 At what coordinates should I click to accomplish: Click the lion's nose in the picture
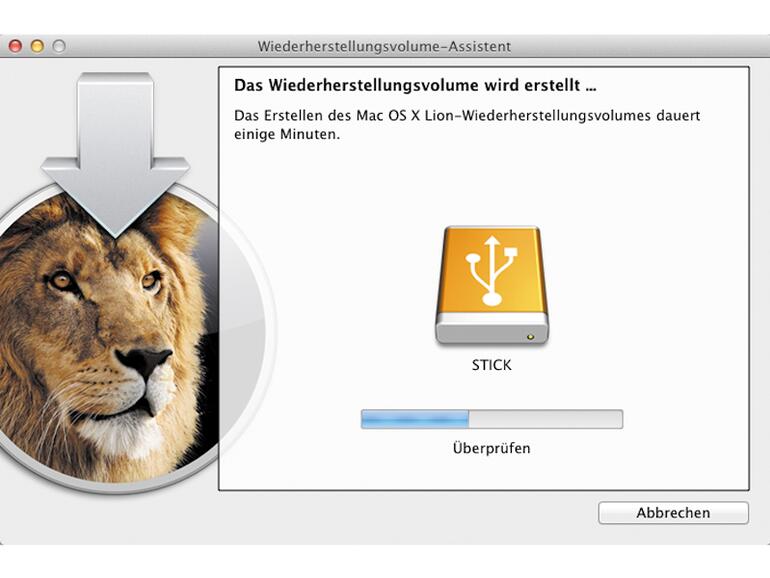(x=142, y=358)
